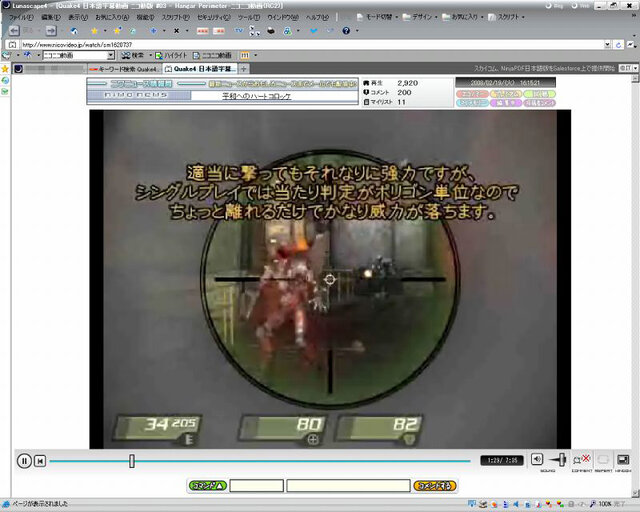Screen dimensions: 640x512
Task: Open the 編集(E) menu
Action: click(51, 17)
